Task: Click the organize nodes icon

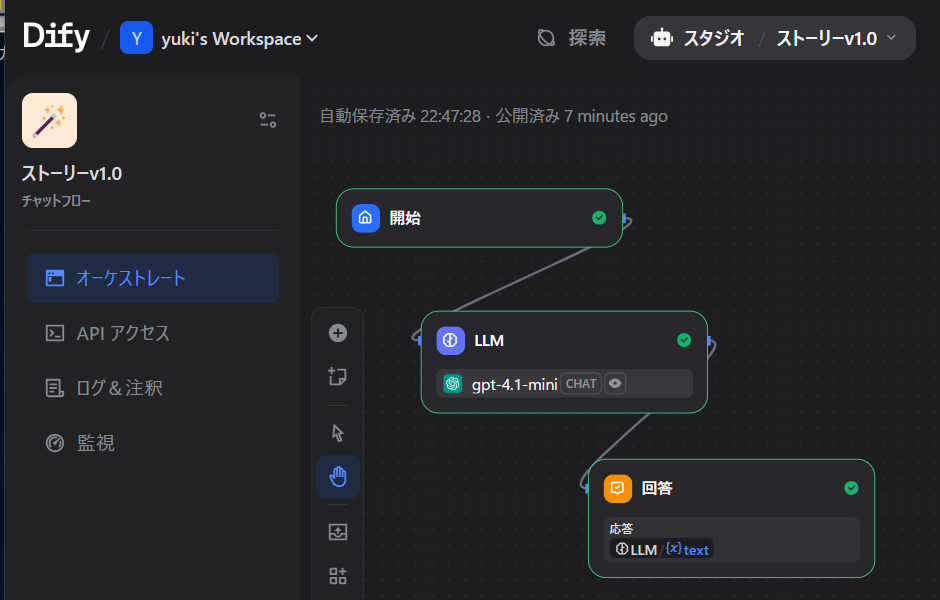Action: tap(338, 576)
